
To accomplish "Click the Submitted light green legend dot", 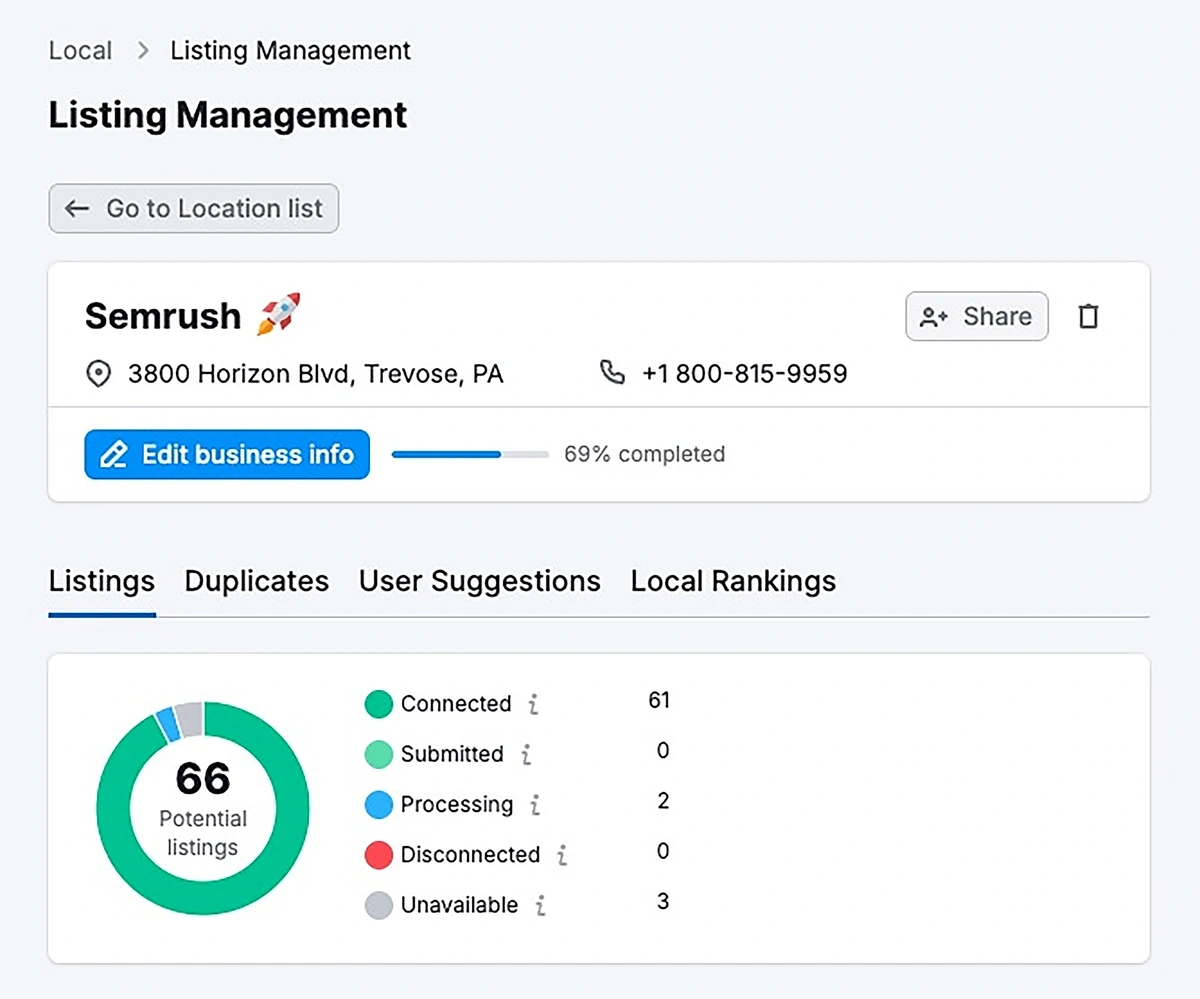I will [x=379, y=754].
